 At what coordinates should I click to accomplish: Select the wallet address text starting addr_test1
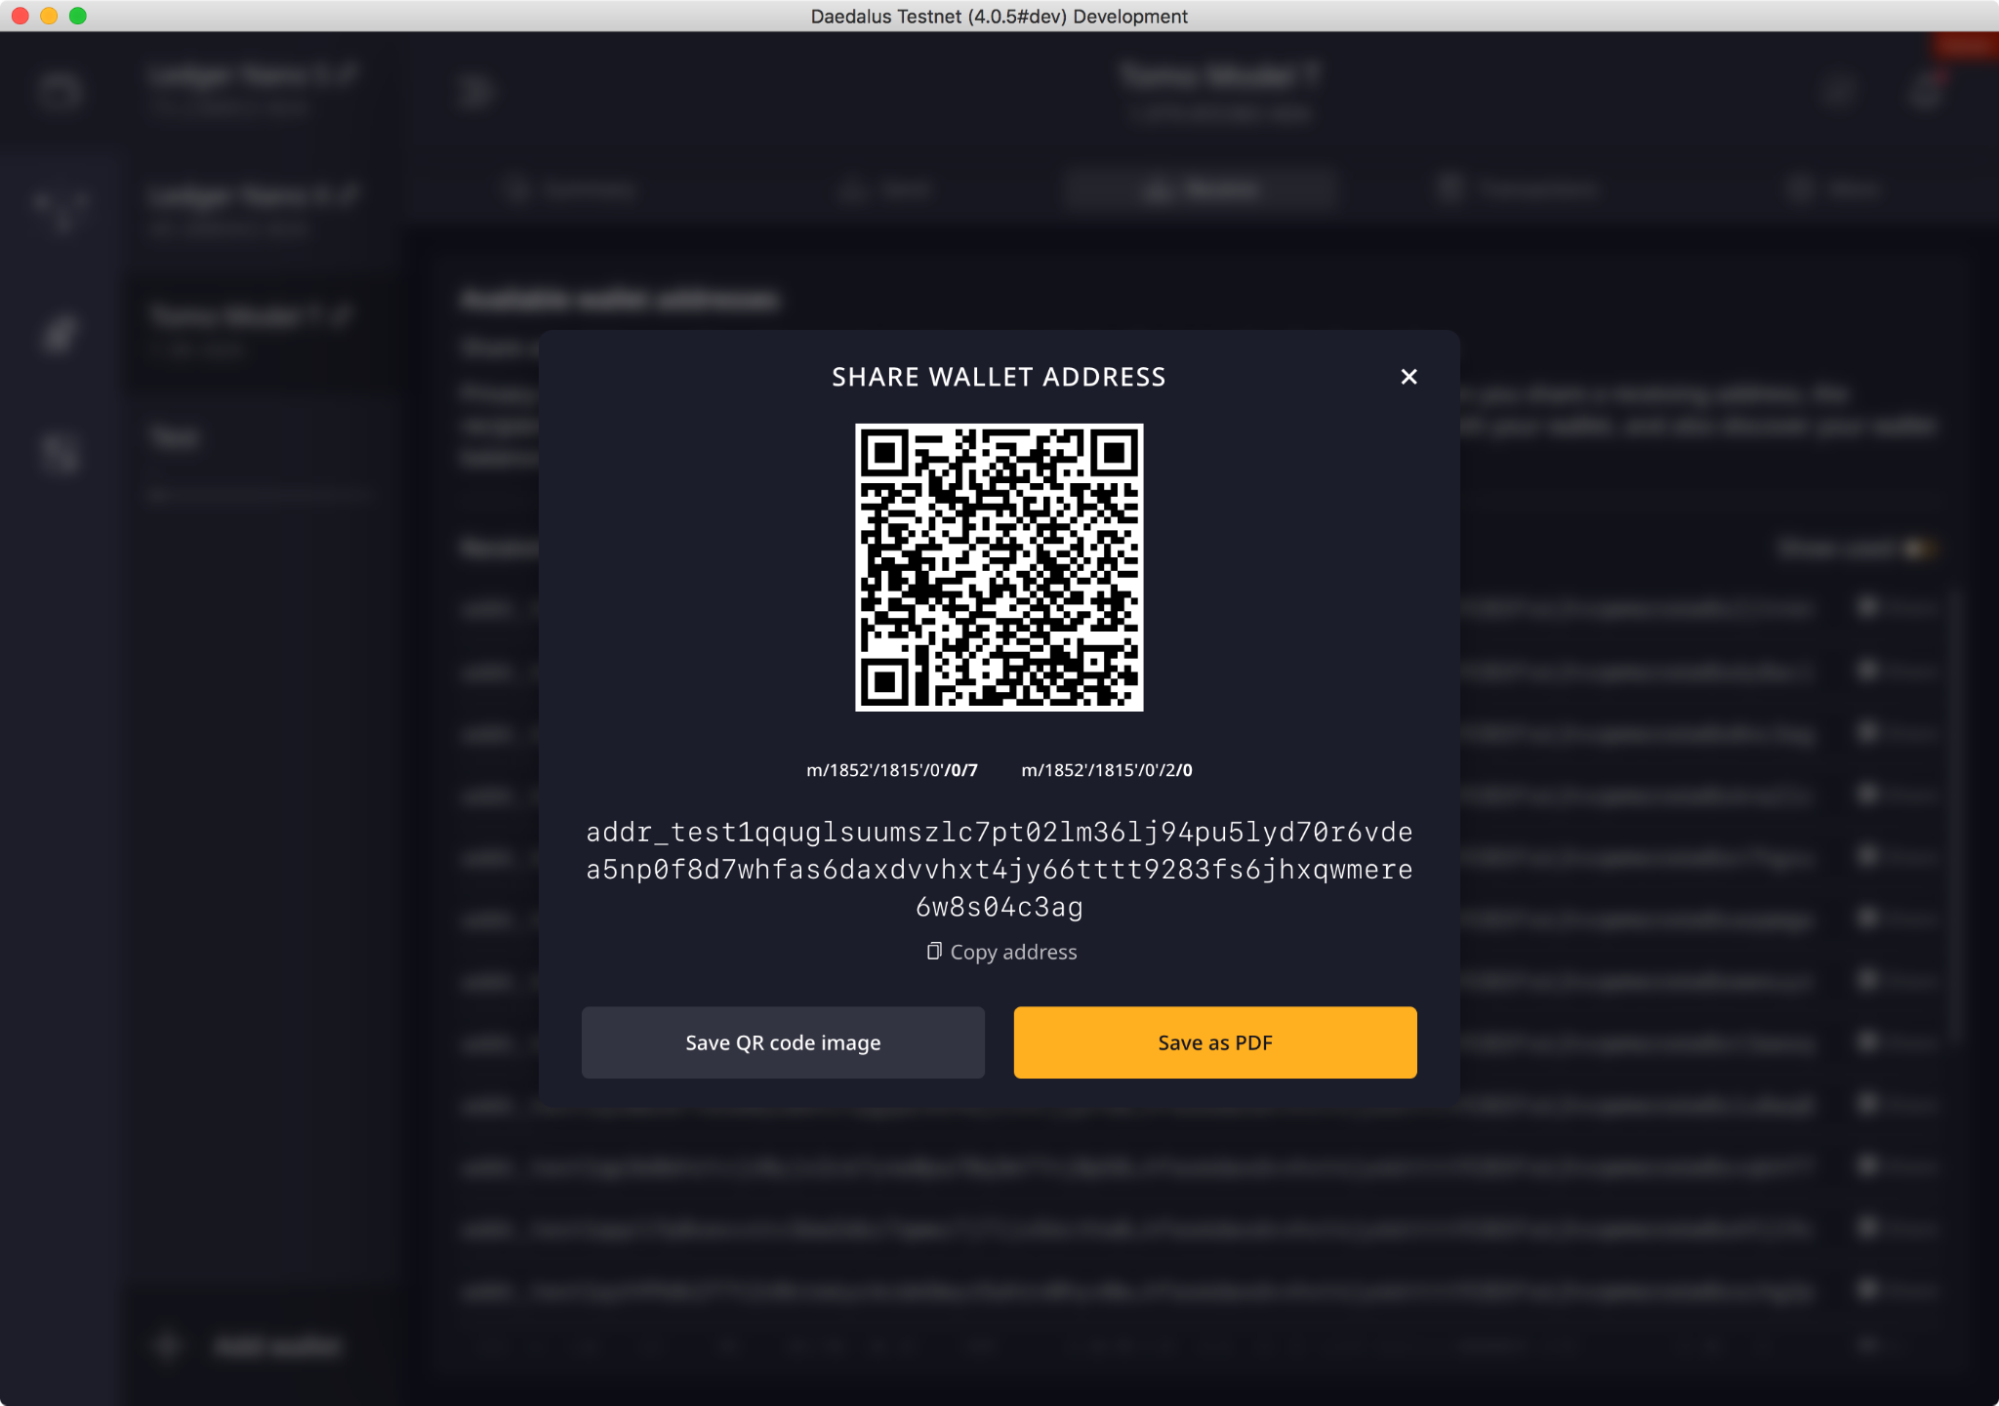pos(998,869)
